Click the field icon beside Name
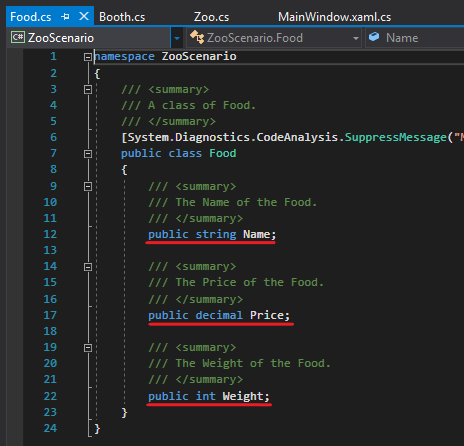Viewport: 464px width, 446px height. pyautogui.click(x=374, y=36)
